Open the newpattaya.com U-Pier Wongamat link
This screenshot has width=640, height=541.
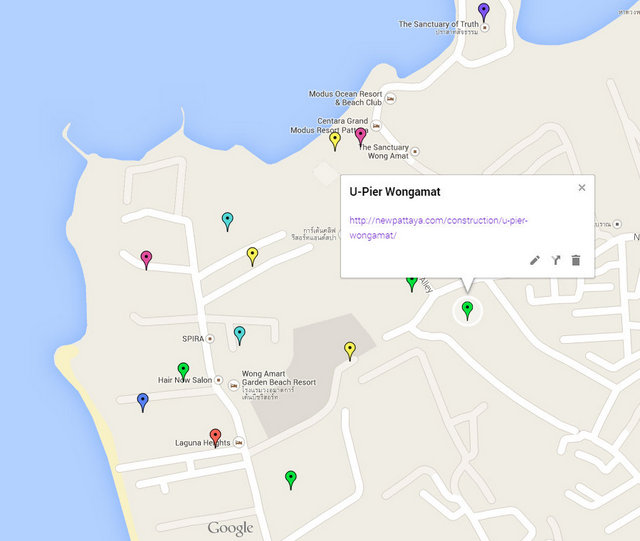pyautogui.click(x=438, y=227)
